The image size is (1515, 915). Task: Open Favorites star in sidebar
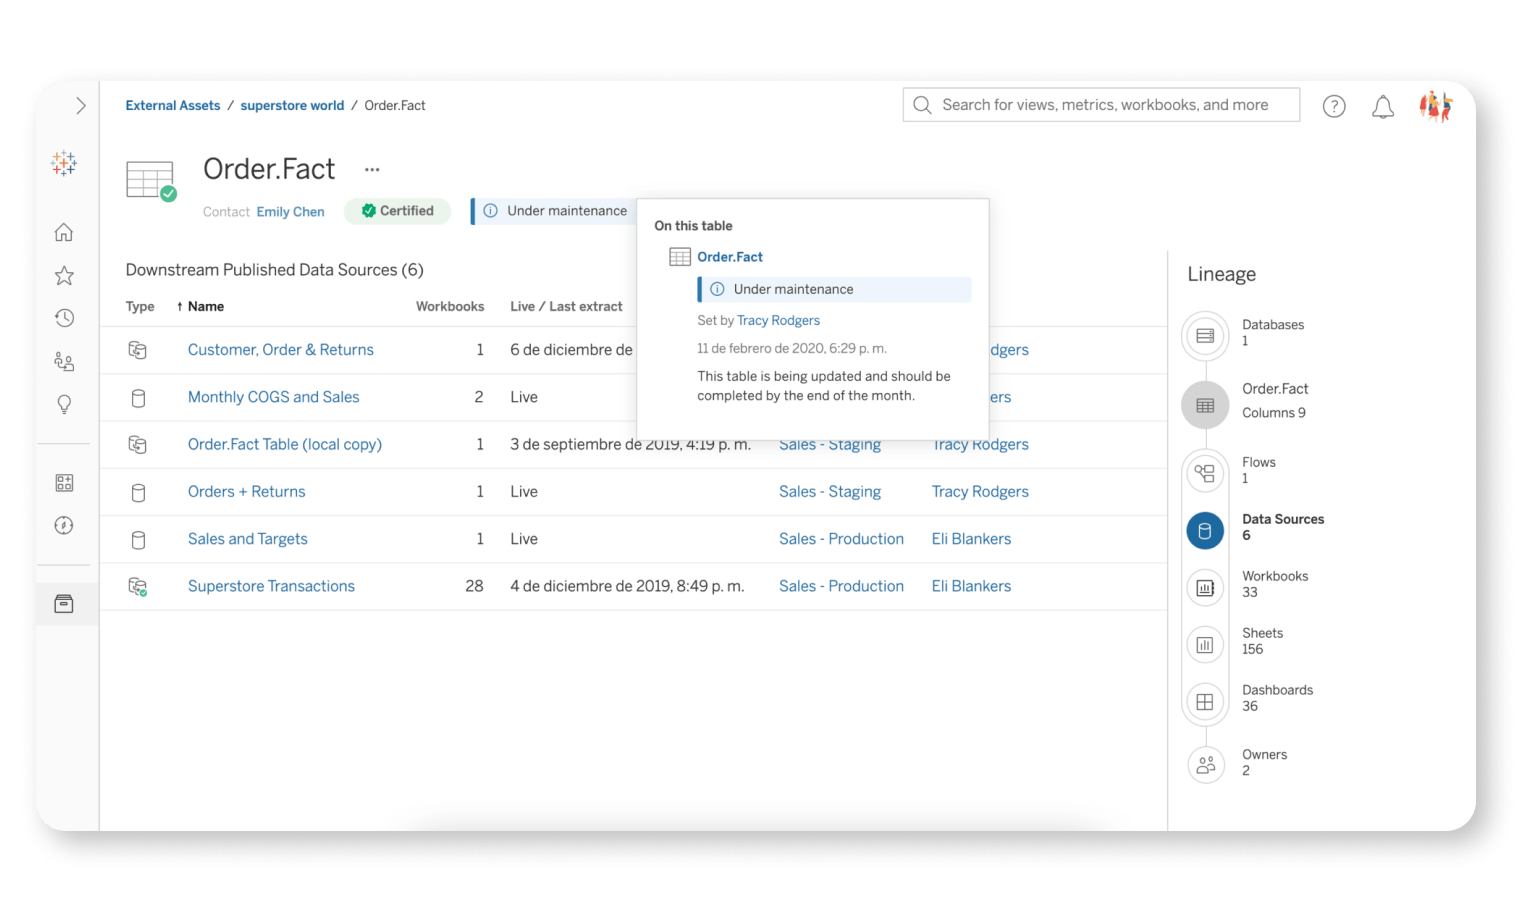click(64, 276)
